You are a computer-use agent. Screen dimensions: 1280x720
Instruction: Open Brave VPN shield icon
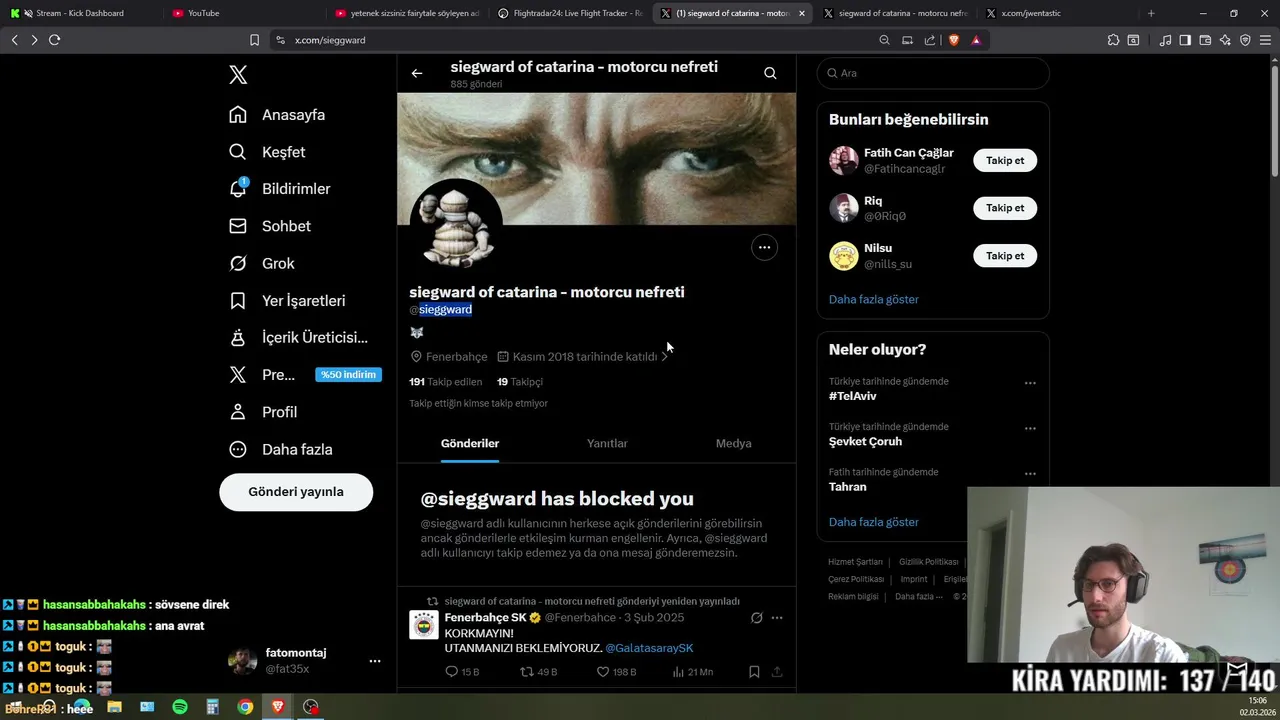(1245, 40)
